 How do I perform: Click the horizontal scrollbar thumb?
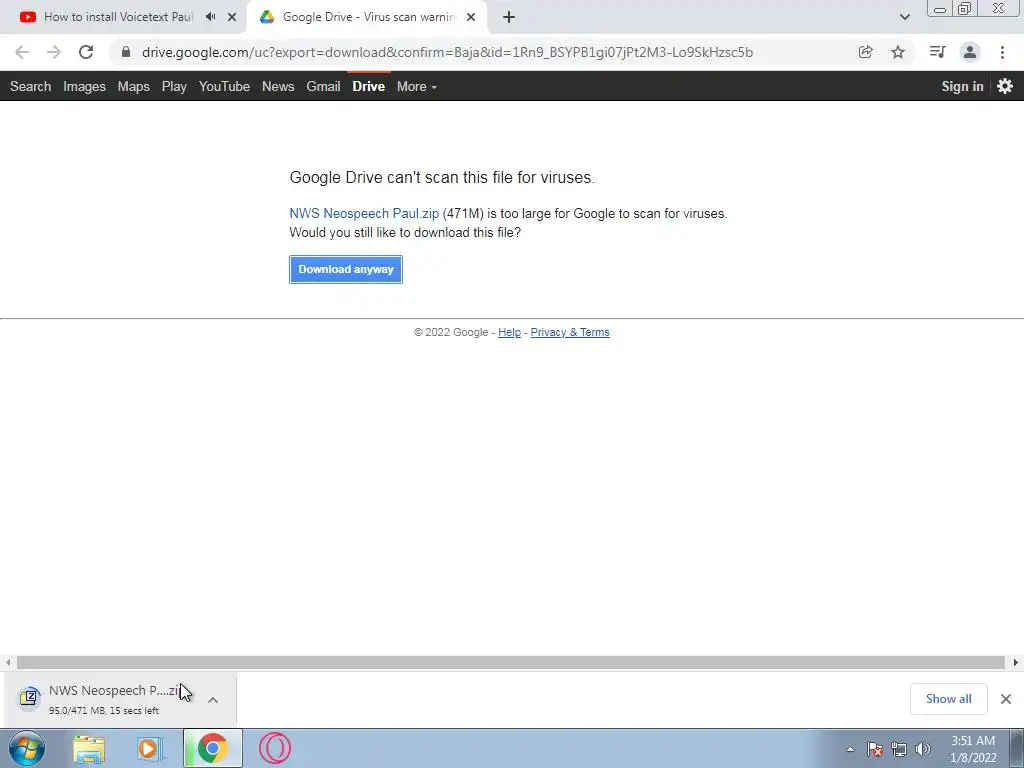[x=511, y=662]
